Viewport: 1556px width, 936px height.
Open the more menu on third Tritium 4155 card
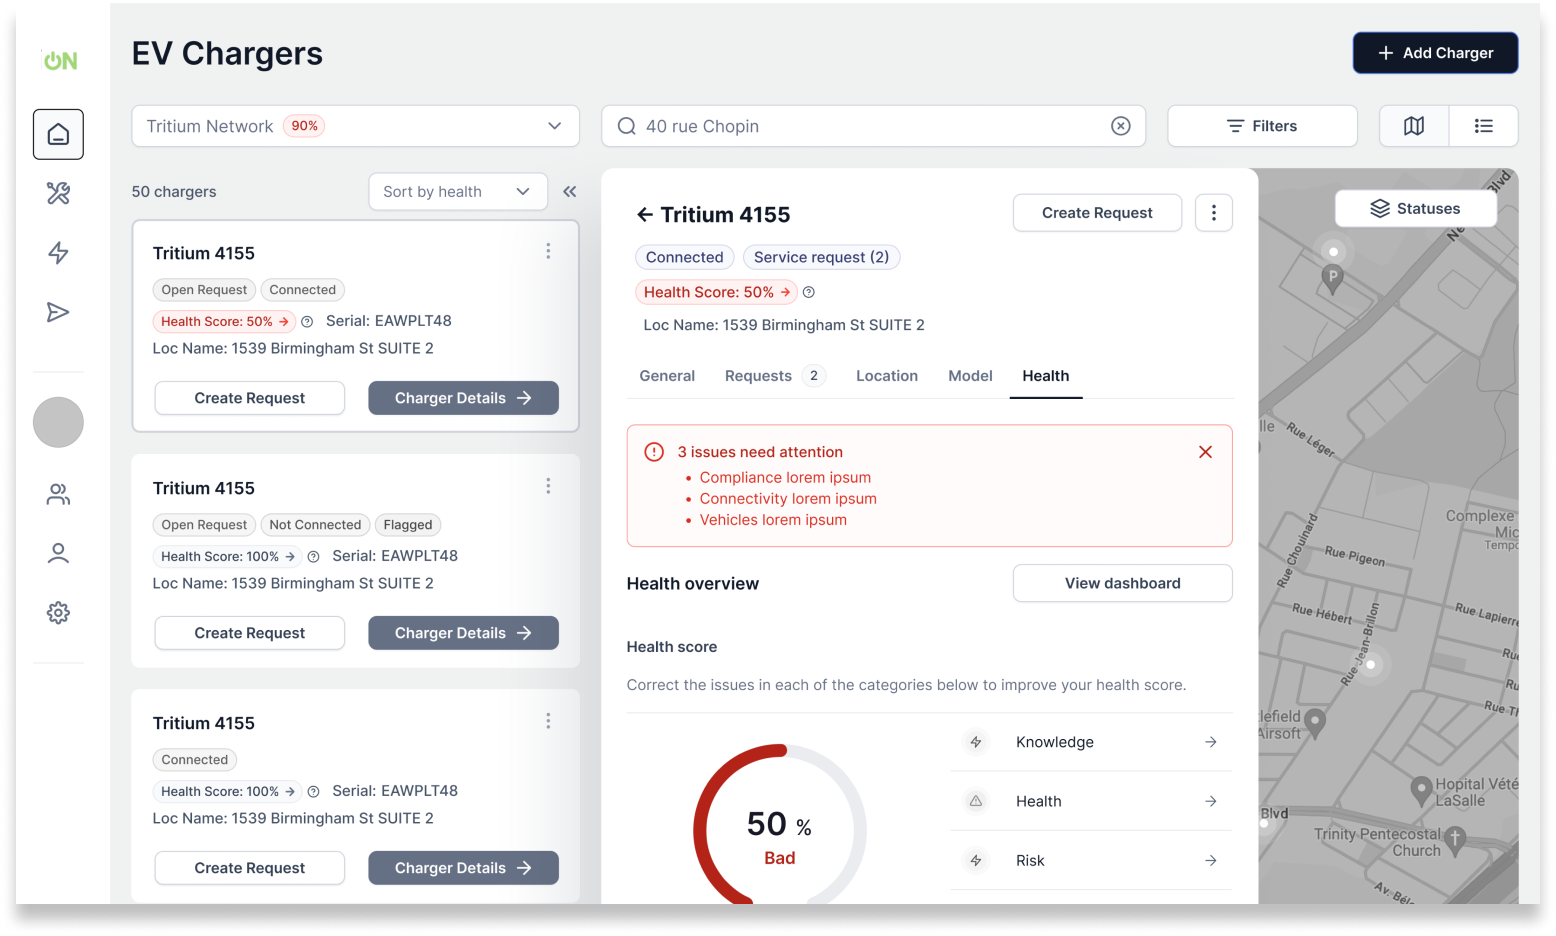pyautogui.click(x=548, y=721)
